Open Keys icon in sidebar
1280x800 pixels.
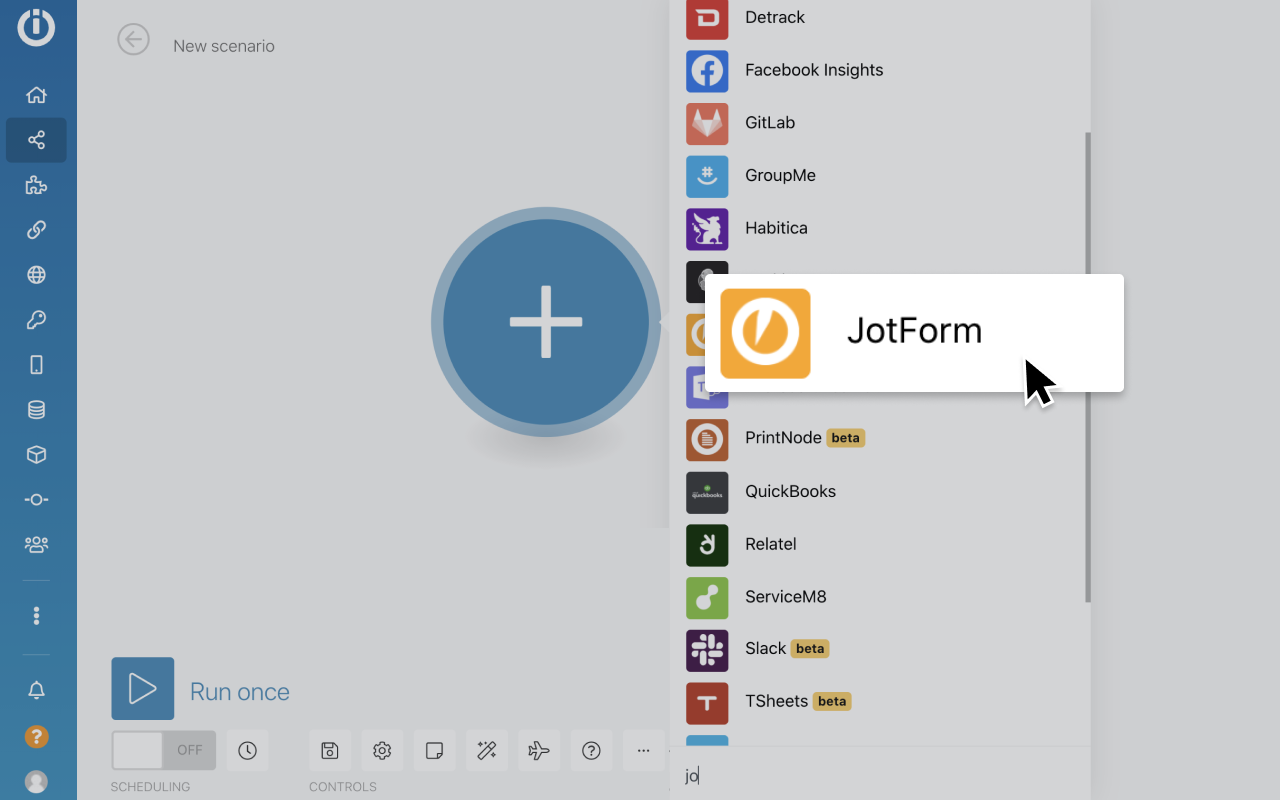(36, 320)
